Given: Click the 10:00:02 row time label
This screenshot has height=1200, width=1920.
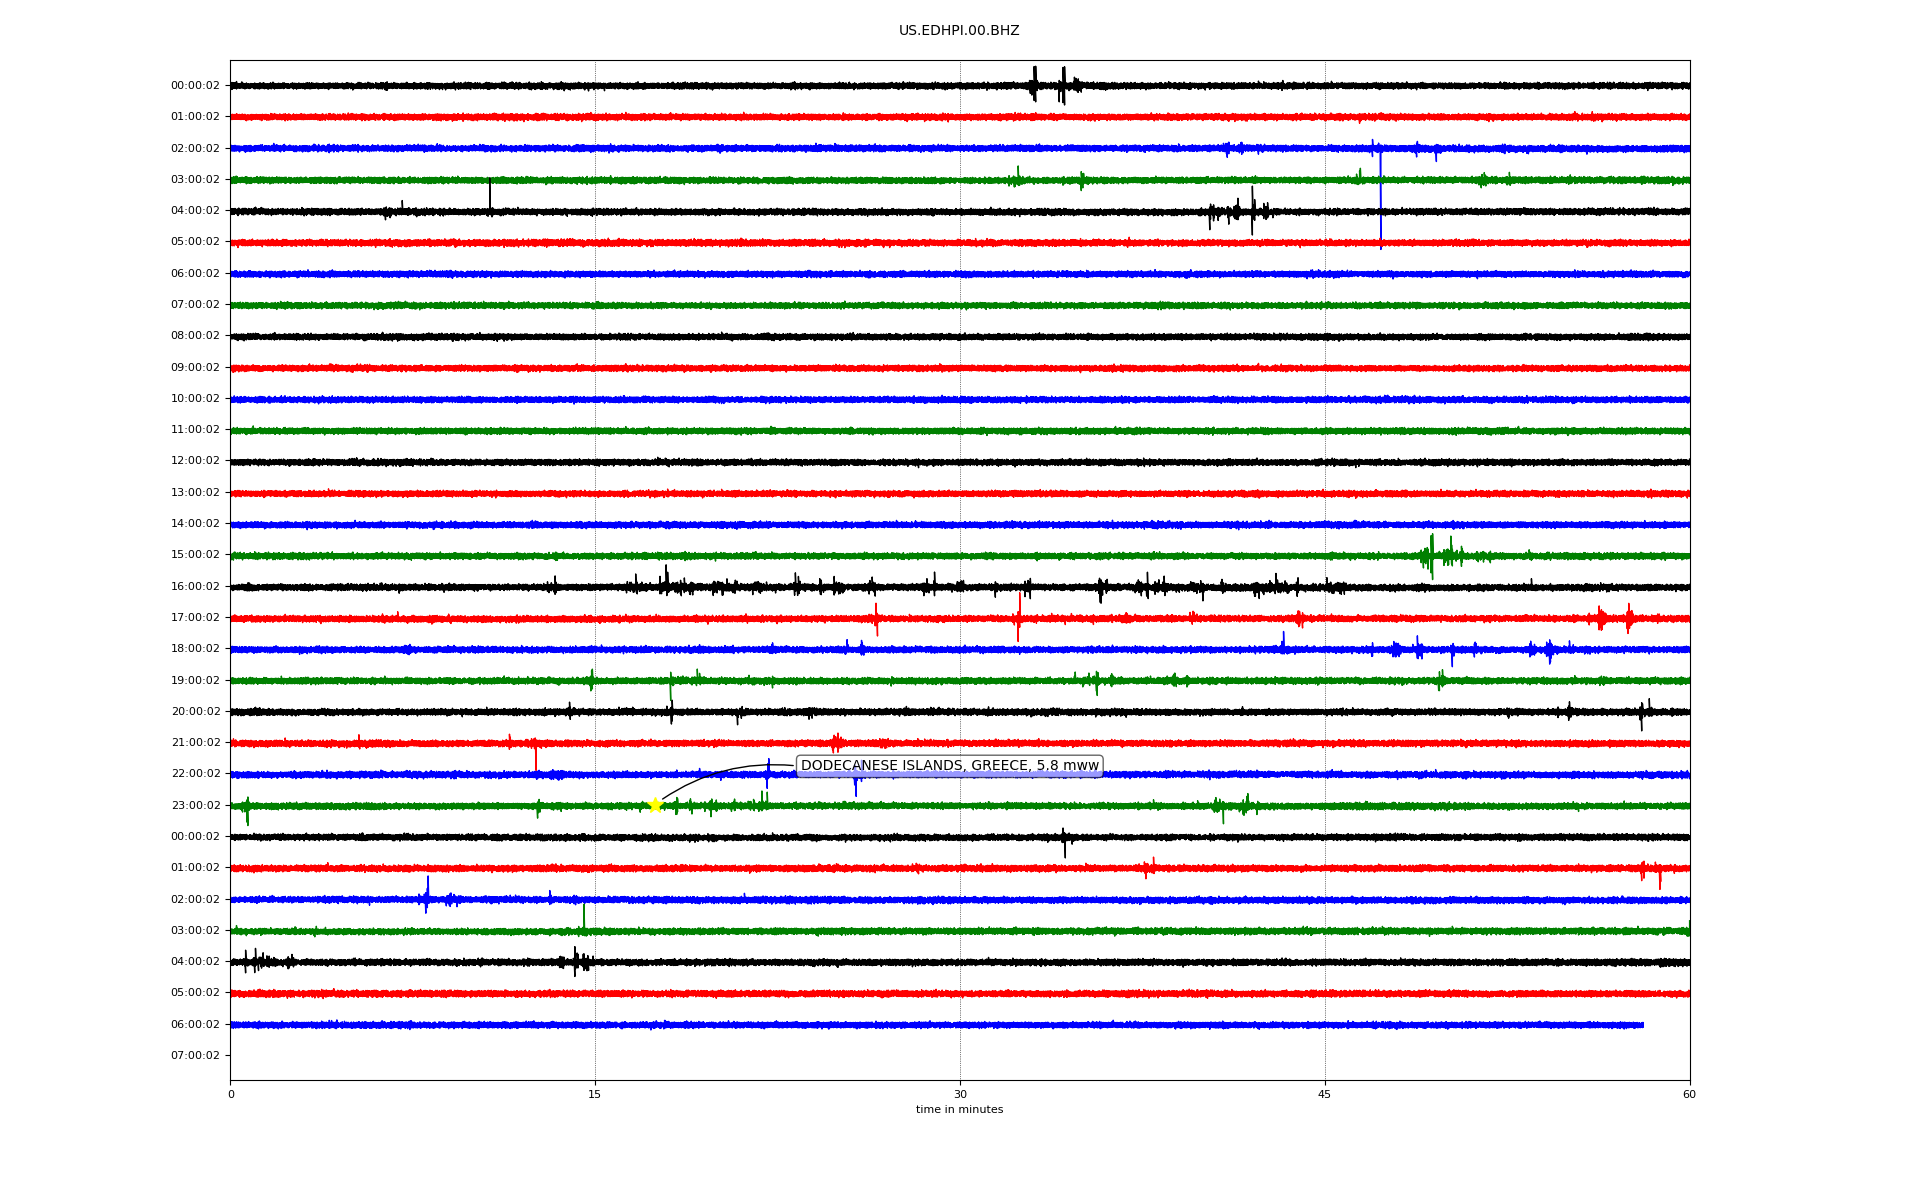Looking at the screenshot, I should (195, 399).
